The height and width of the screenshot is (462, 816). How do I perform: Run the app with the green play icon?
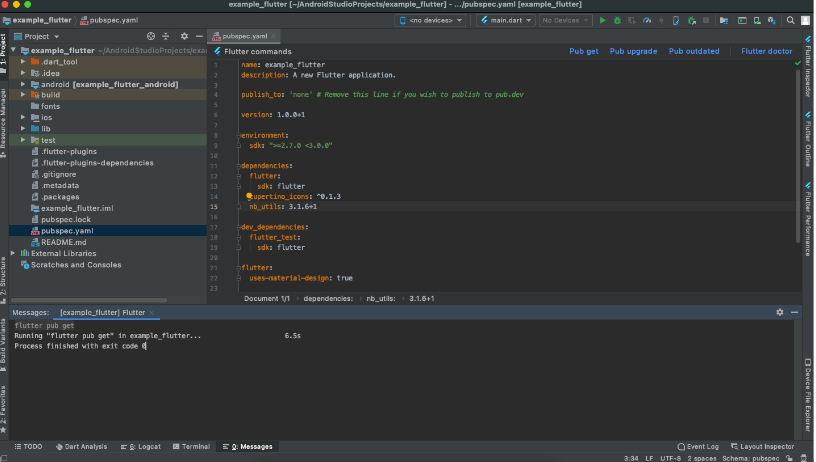(603, 20)
